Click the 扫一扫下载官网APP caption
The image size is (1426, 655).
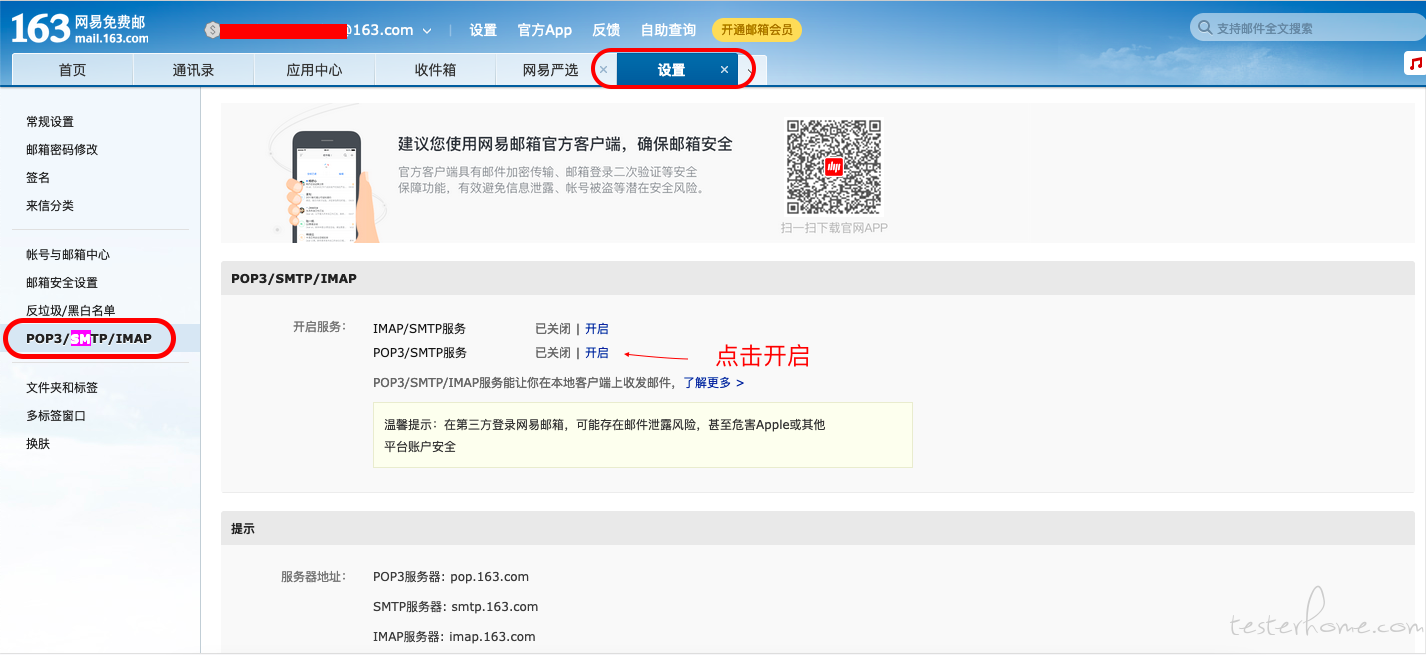pyautogui.click(x=834, y=228)
